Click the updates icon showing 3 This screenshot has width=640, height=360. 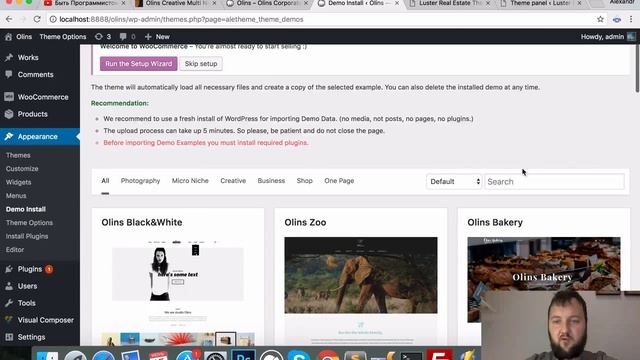click(x=103, y=37)
